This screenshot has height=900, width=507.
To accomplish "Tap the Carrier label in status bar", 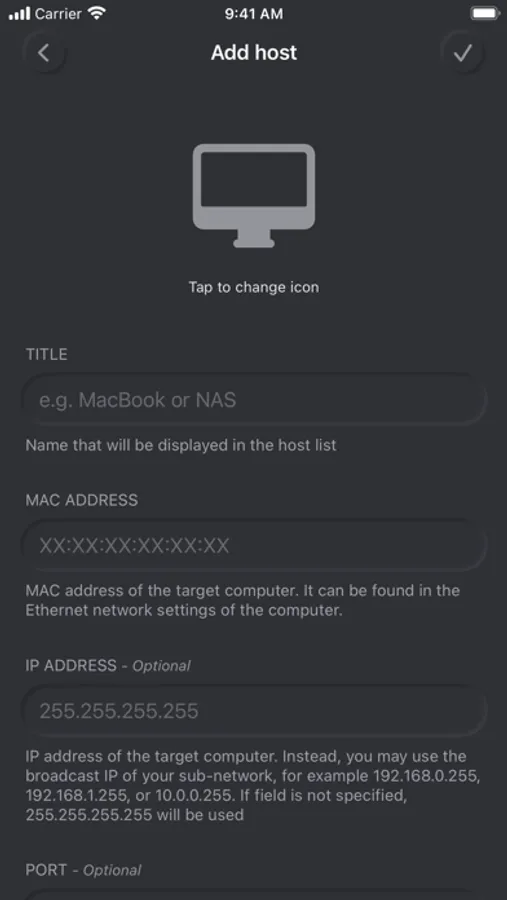I will pos(58,14).
